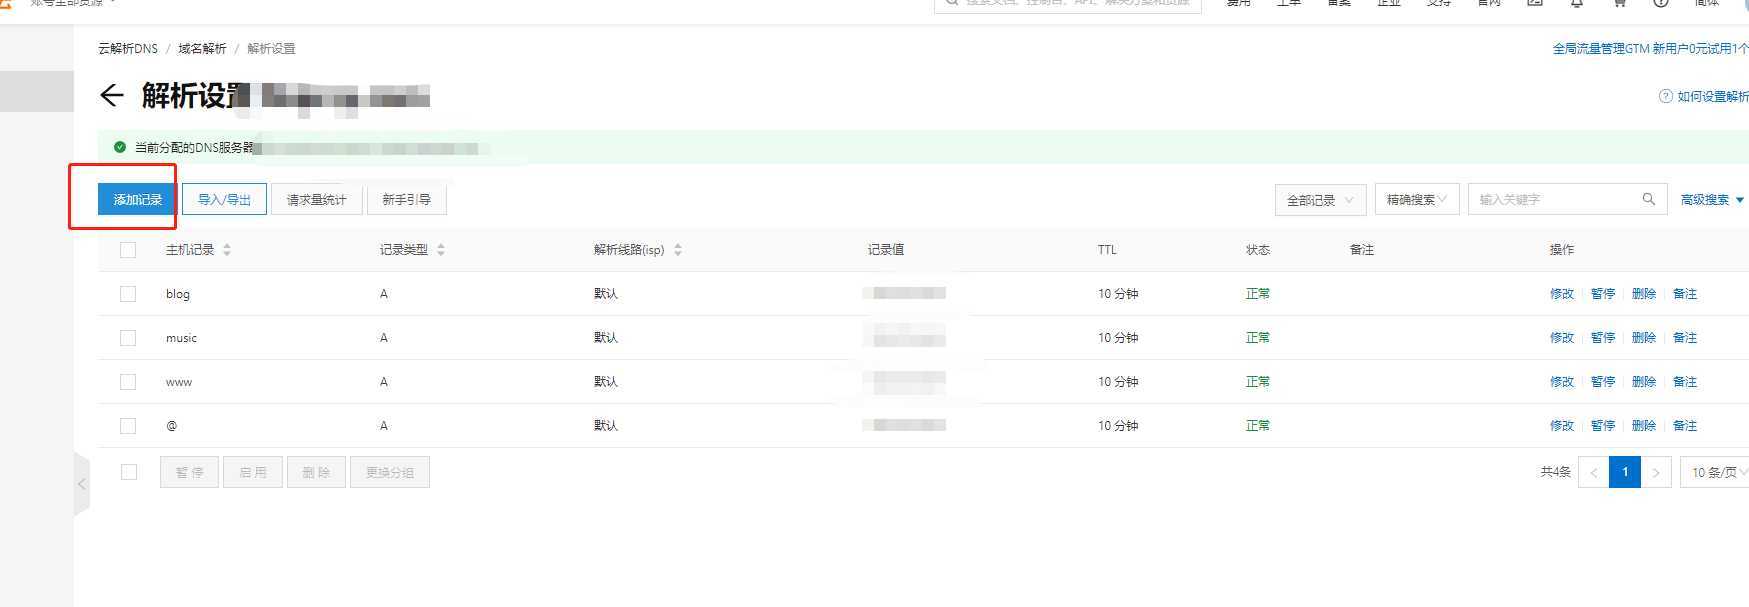Start the 新手引导 guide

pyautogui.click(x=406, y=199)
